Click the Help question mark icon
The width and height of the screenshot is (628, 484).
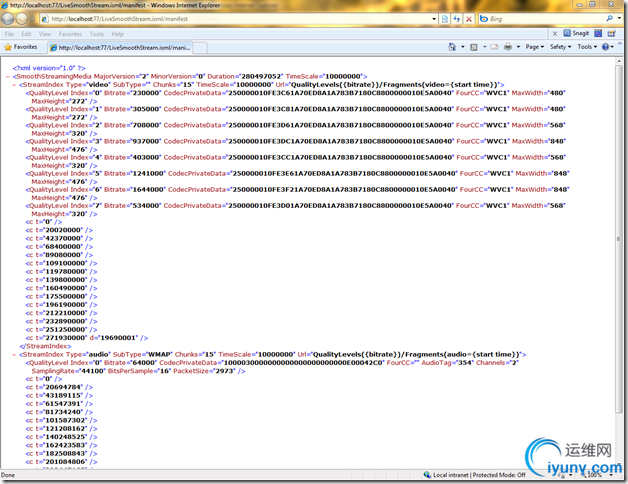point(605,47)
